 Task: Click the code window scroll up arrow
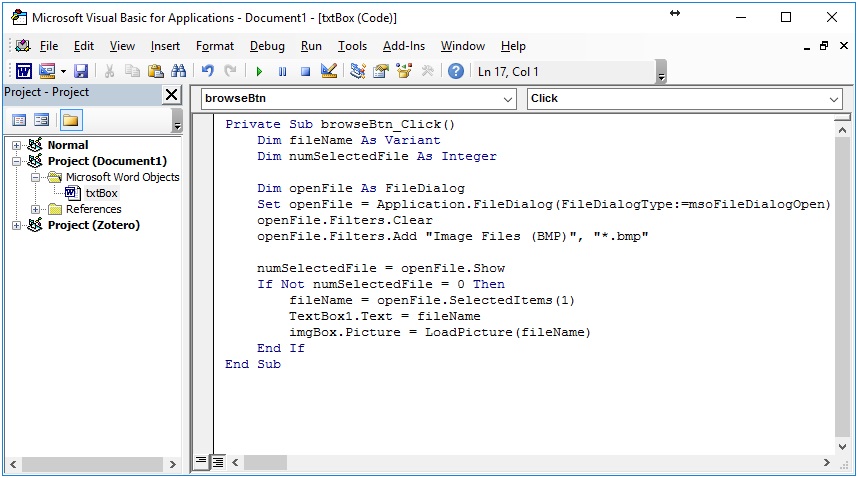pos(842,130)
